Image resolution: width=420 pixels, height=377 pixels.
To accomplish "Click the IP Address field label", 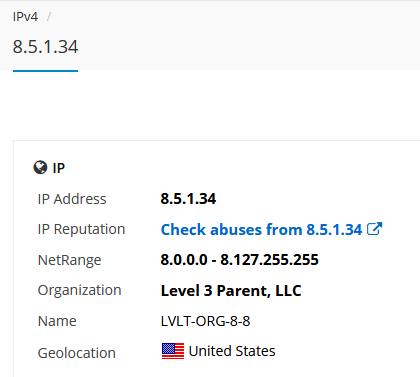I will (72, 199).
